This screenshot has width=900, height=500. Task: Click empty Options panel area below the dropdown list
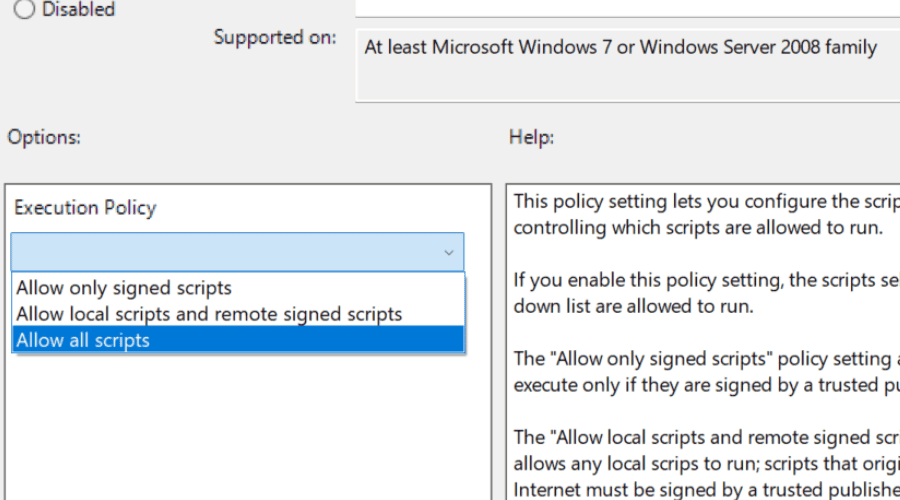pos(248,430)
